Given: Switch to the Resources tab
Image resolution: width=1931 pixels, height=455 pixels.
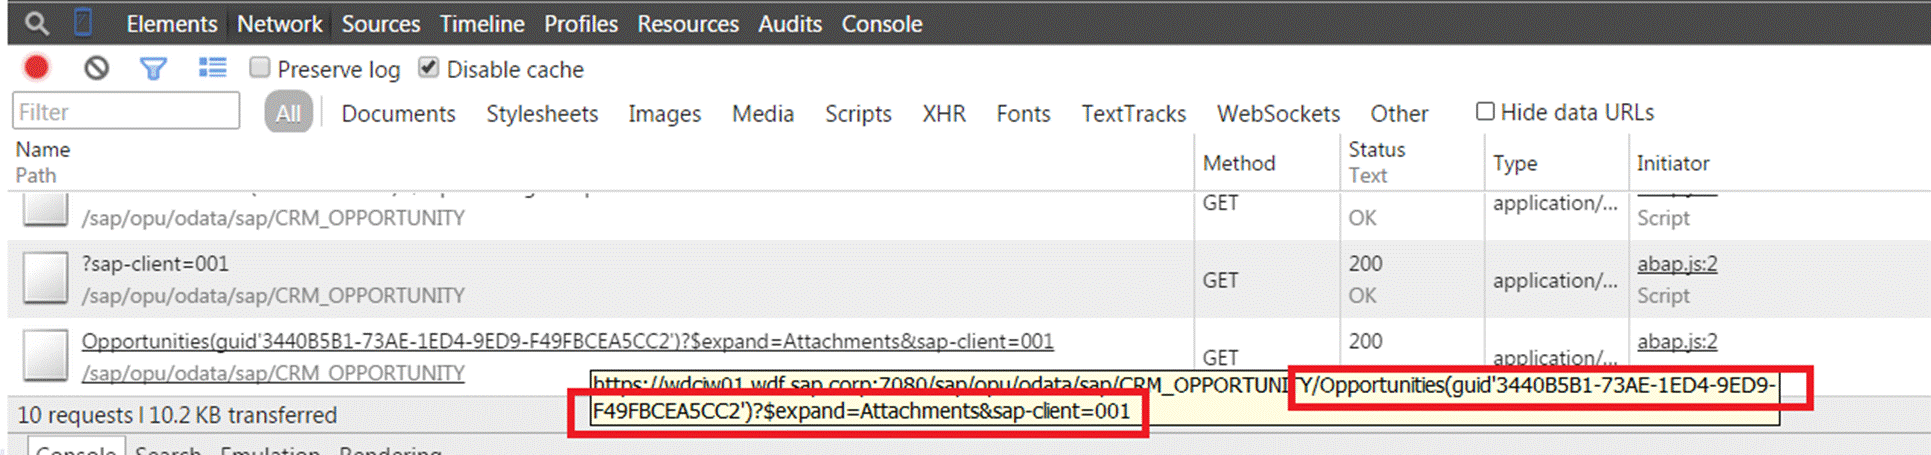Looking at the screenshot, I should [688, 23].
